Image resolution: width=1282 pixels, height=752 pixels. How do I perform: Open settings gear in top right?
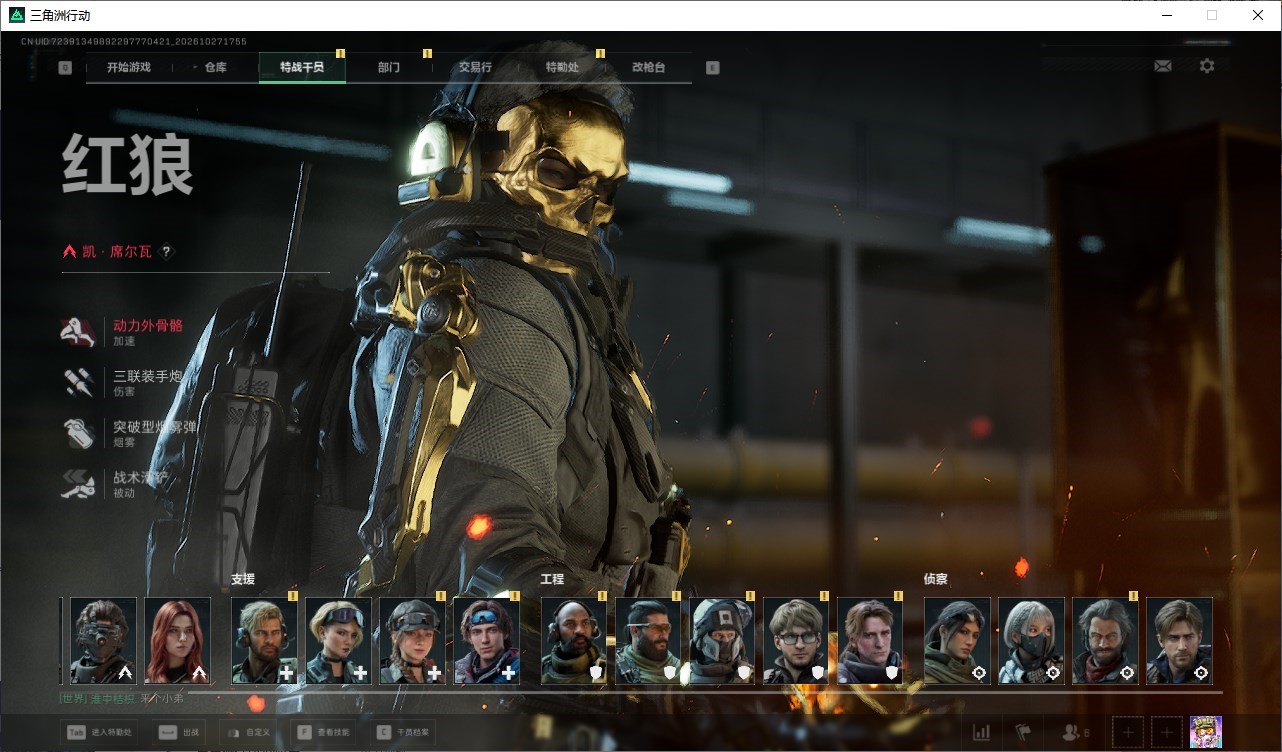pos(1207,66)
